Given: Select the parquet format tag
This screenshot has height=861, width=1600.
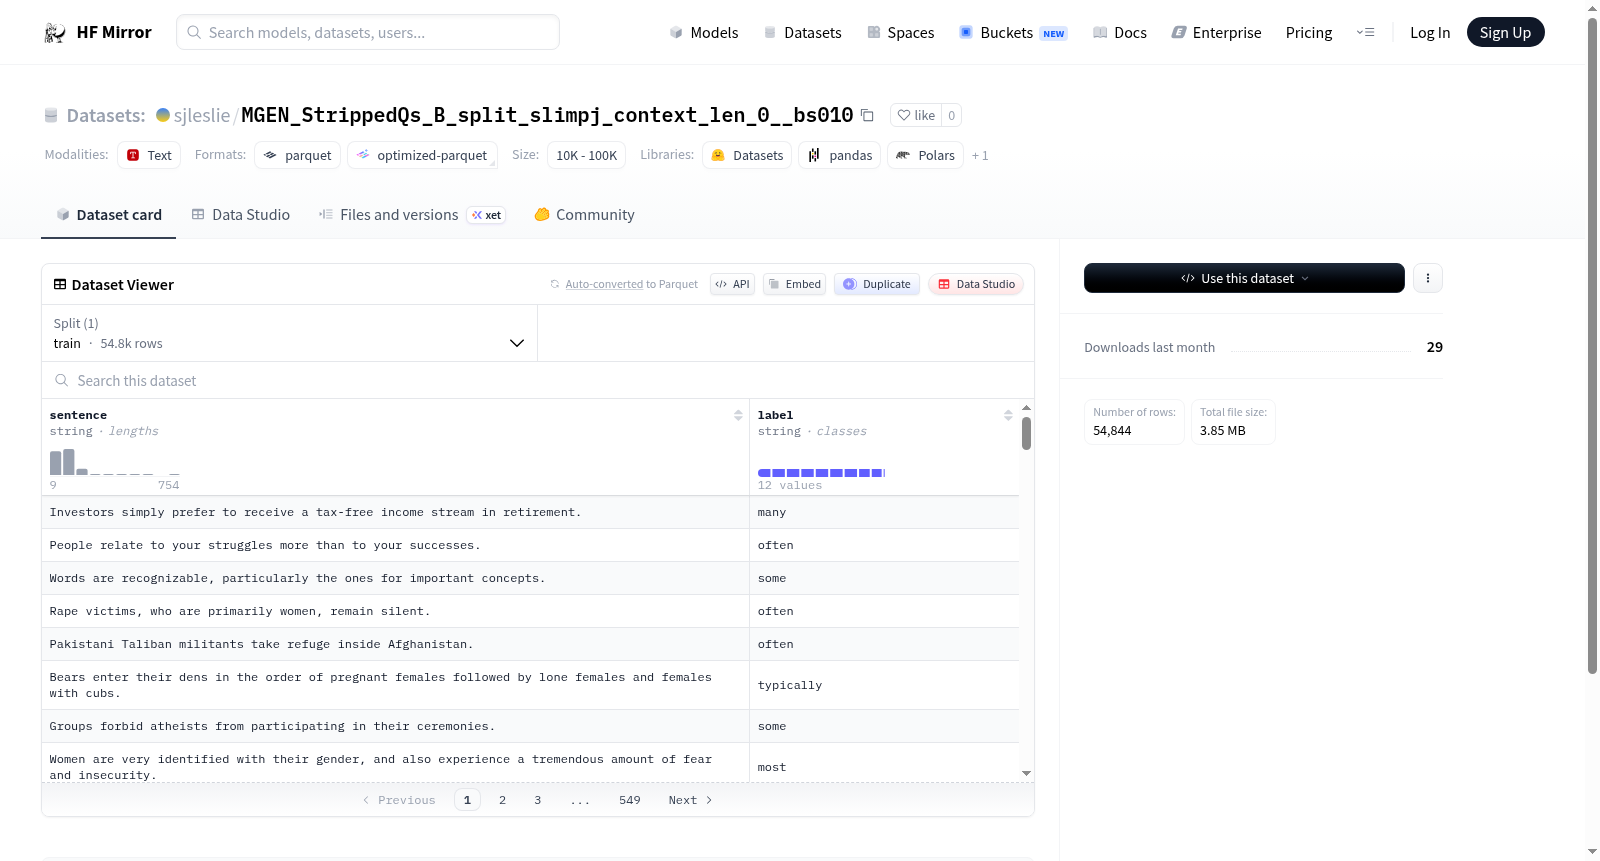Looking at the screenshot, I should (298, 155).
